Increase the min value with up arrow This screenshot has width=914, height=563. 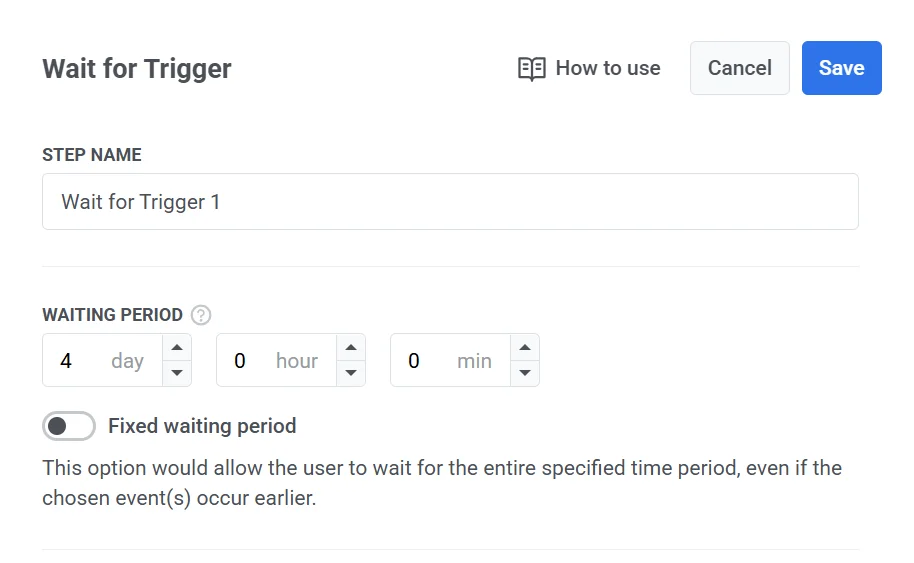(524, 348)
